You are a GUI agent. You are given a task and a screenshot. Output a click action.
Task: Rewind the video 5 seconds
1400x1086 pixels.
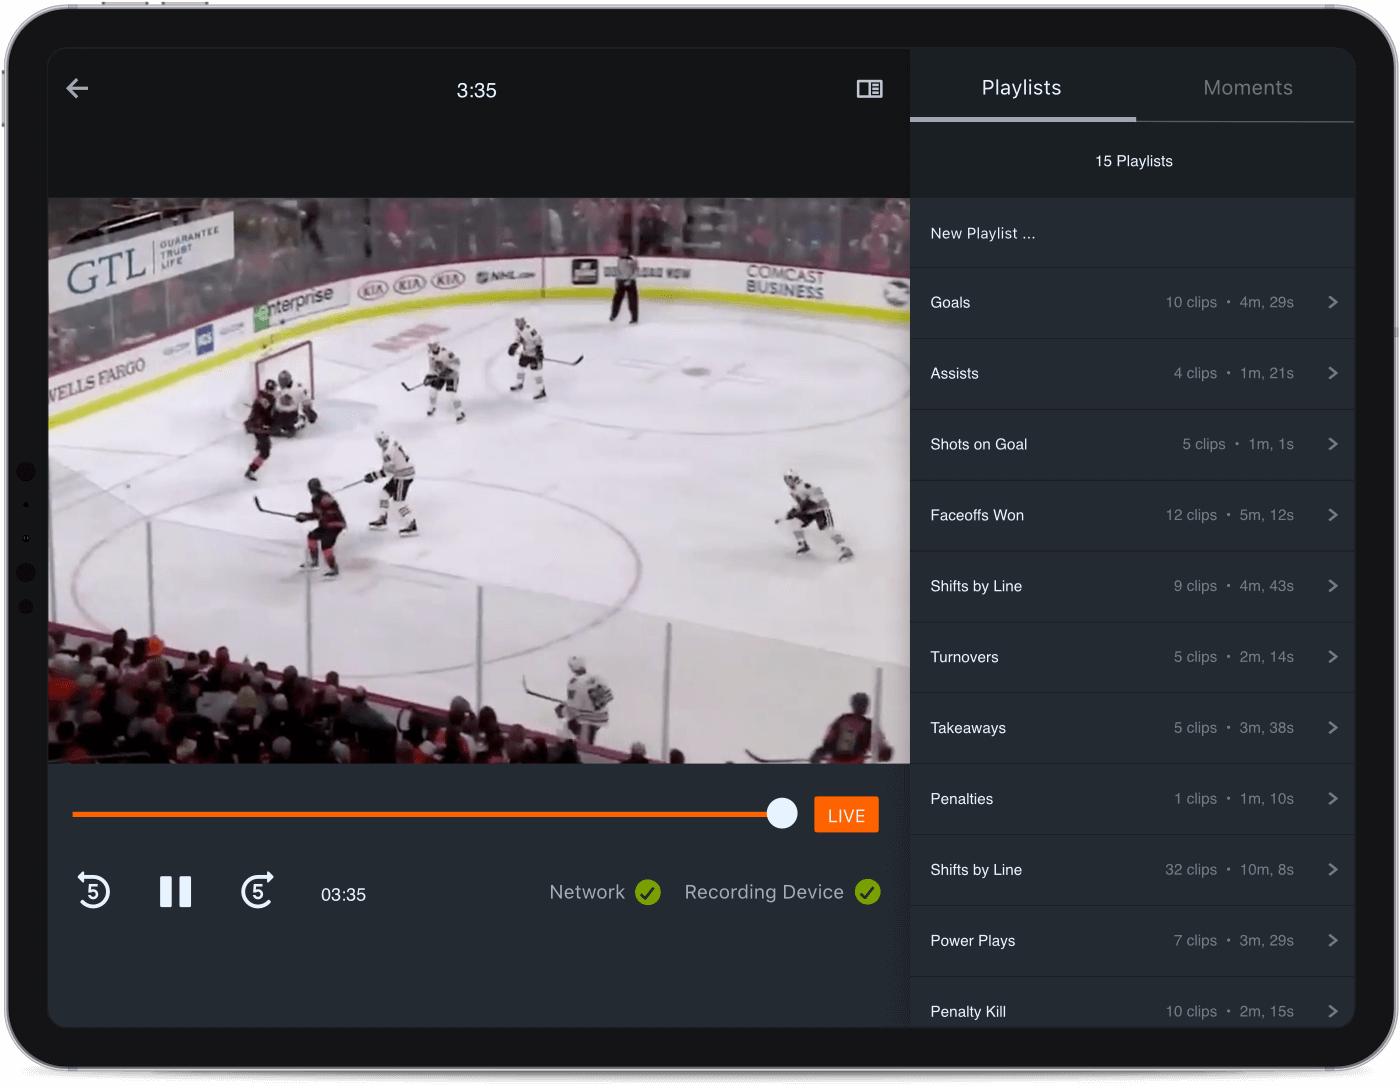tap(93, 891)
